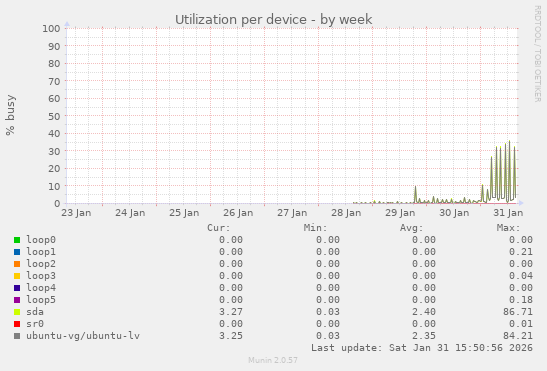Click the 27 Jan x-axis label
The image size is (547, 371).
click(x=292, y=213)
